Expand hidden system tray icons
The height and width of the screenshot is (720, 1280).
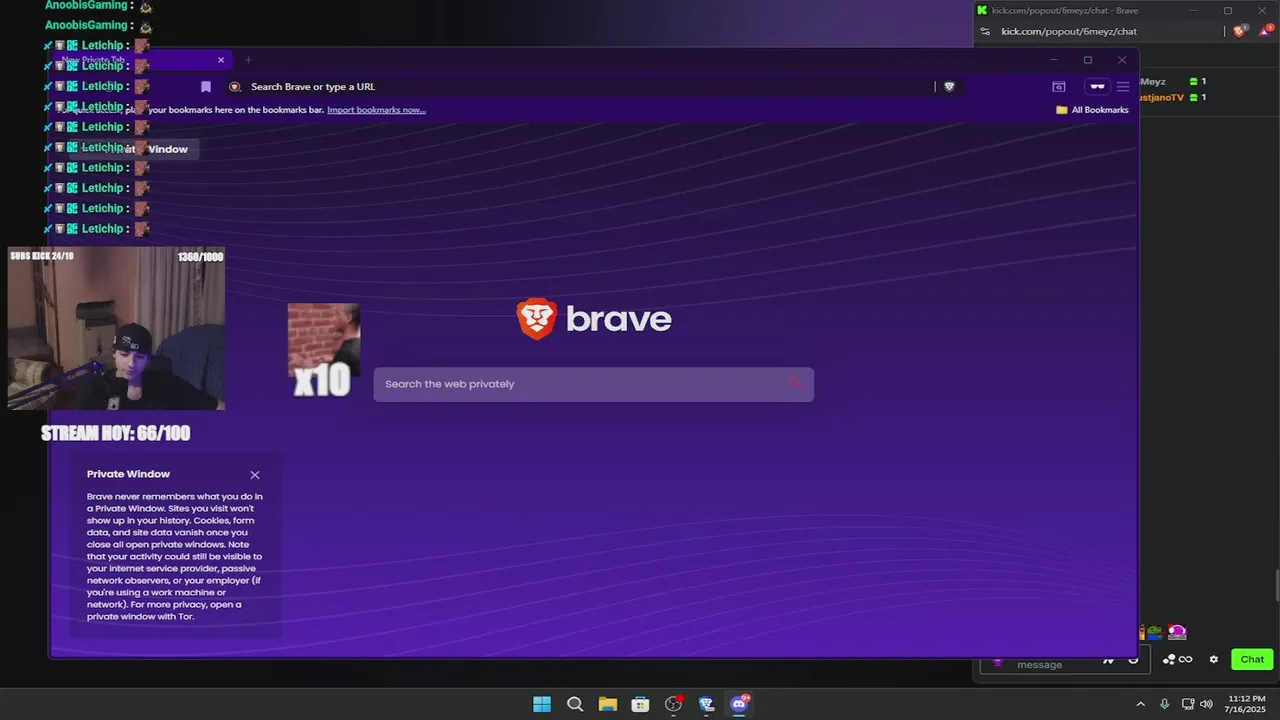(x=1140, y=704)
